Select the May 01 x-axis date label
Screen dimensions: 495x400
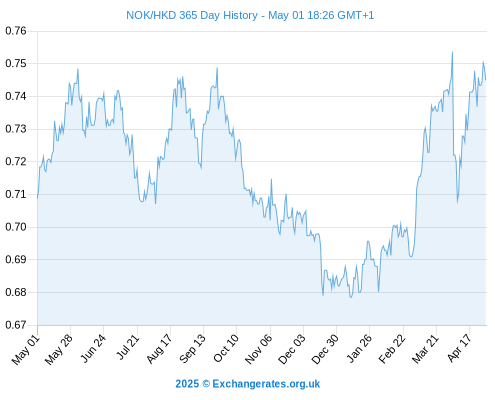coord(26,350)
